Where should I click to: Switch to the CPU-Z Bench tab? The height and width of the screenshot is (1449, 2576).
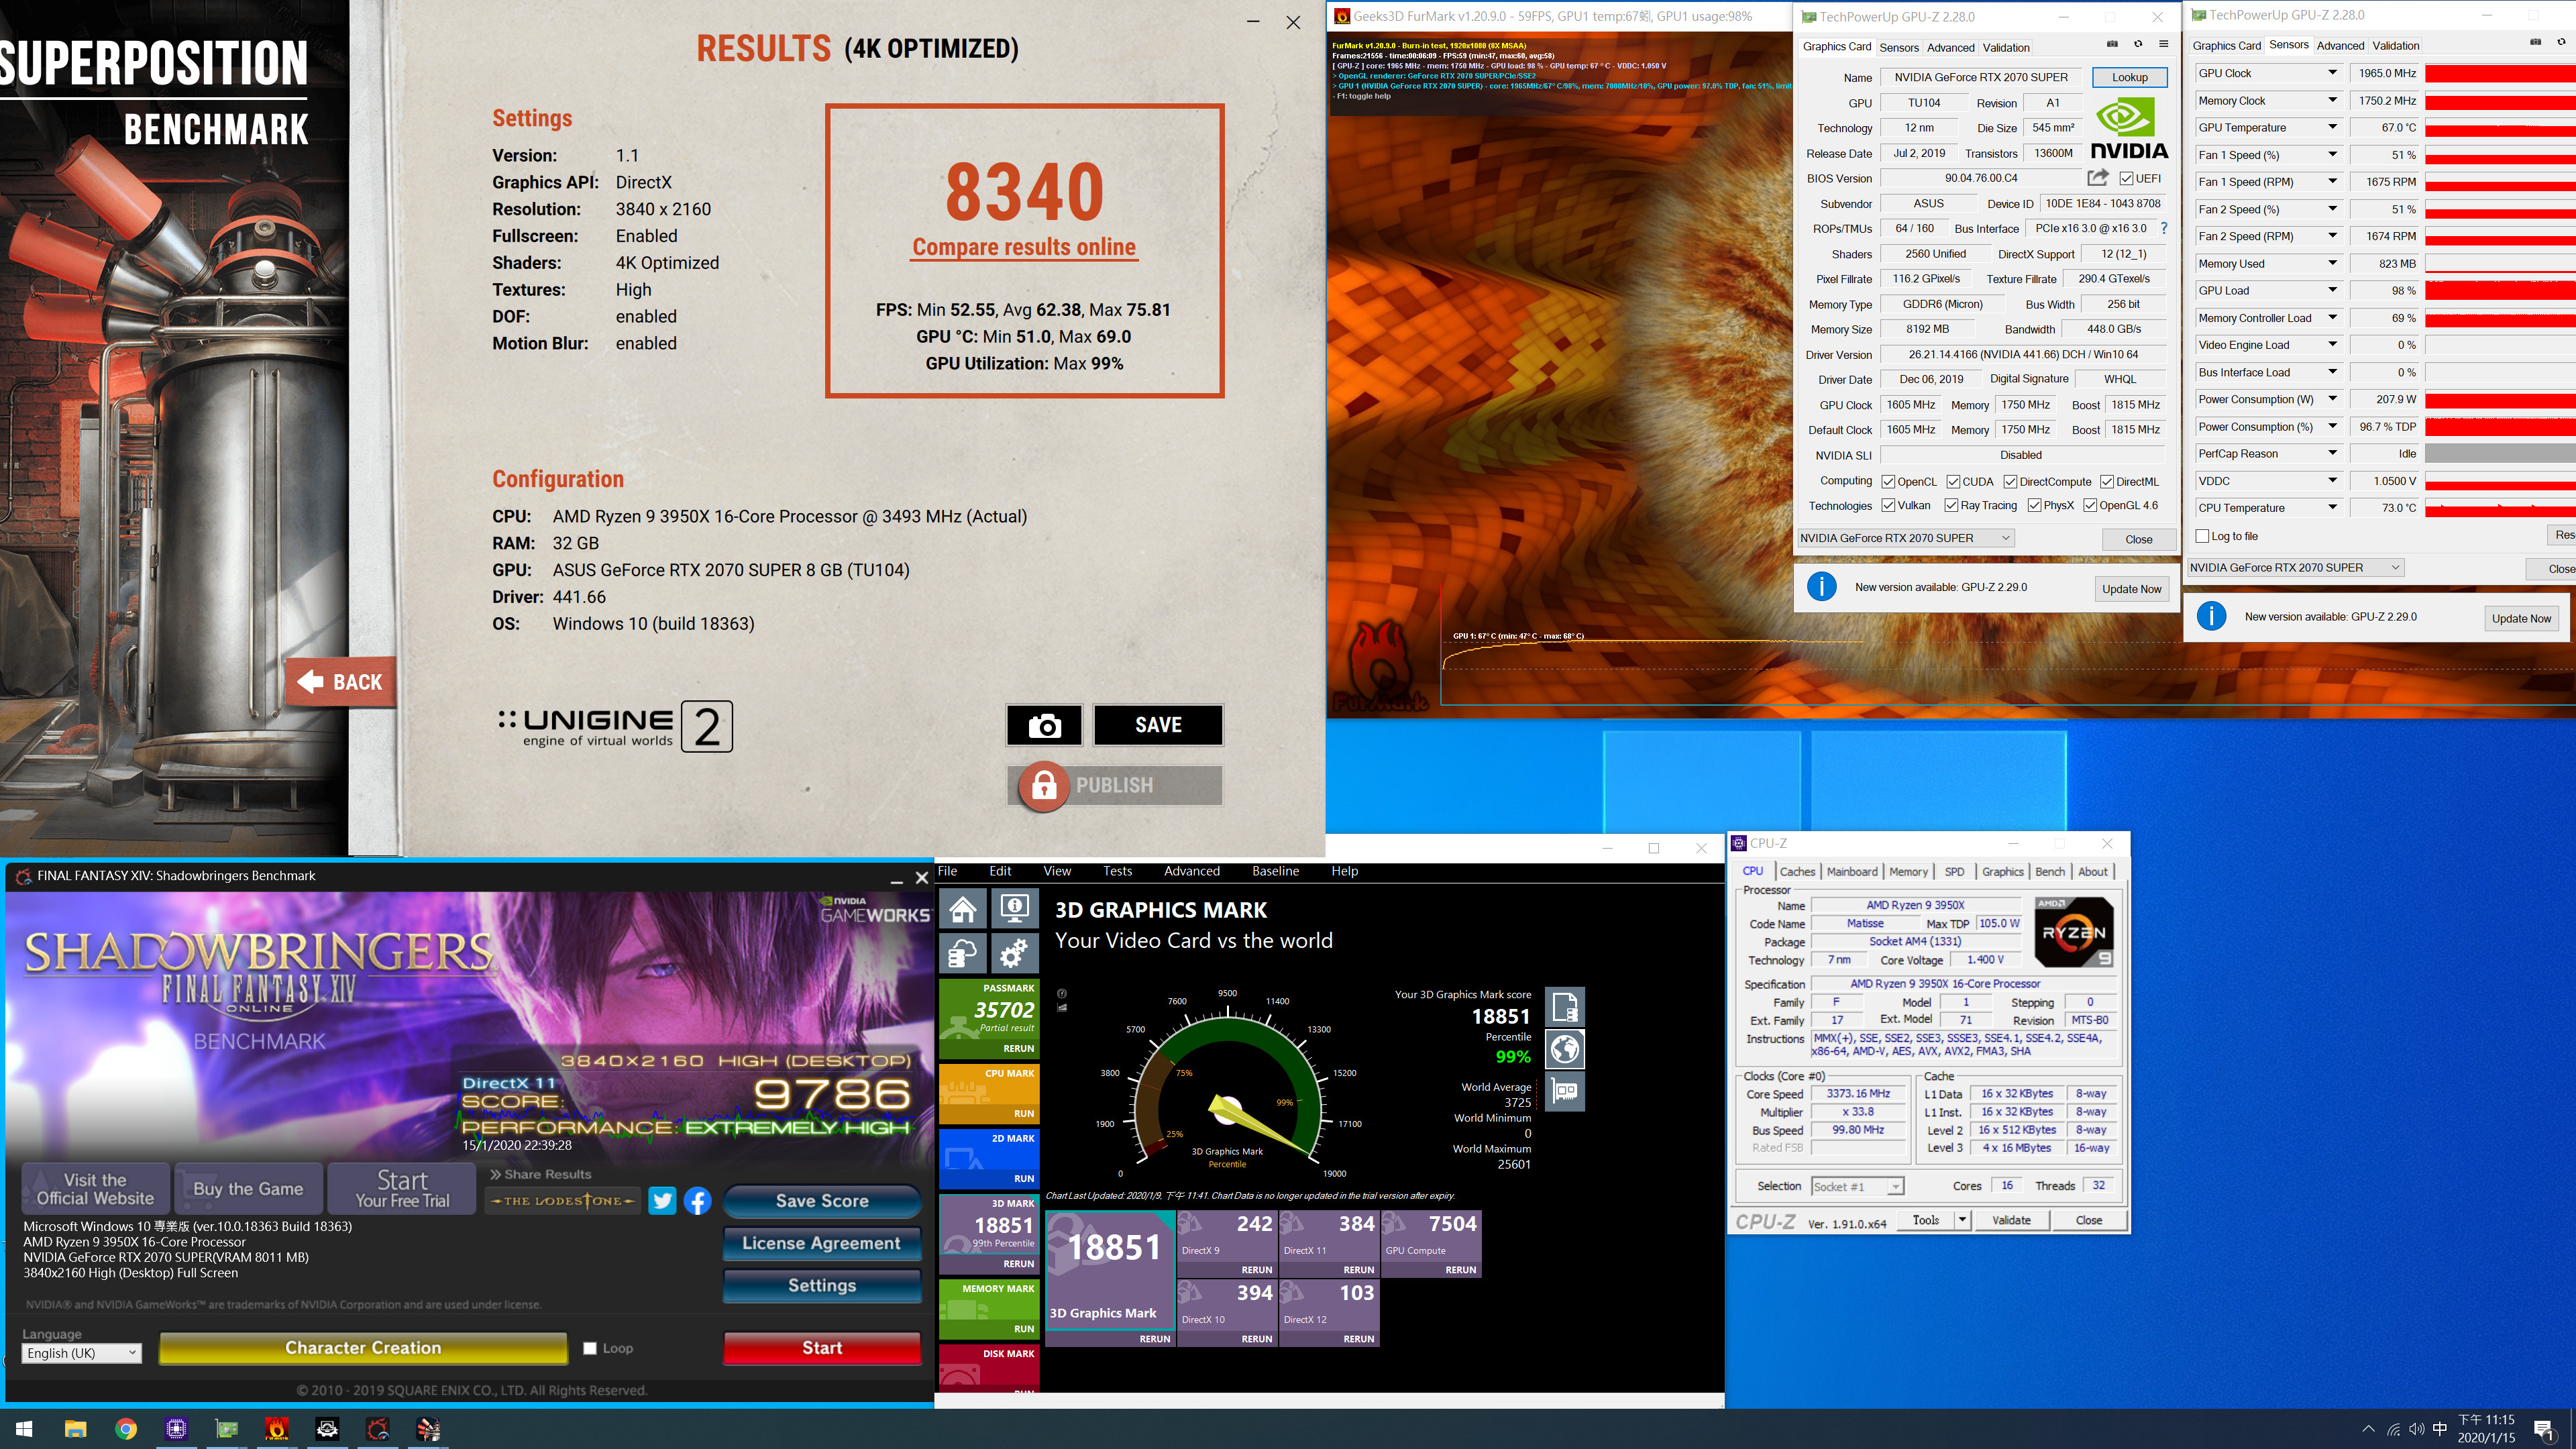(x=2049, y=871)
